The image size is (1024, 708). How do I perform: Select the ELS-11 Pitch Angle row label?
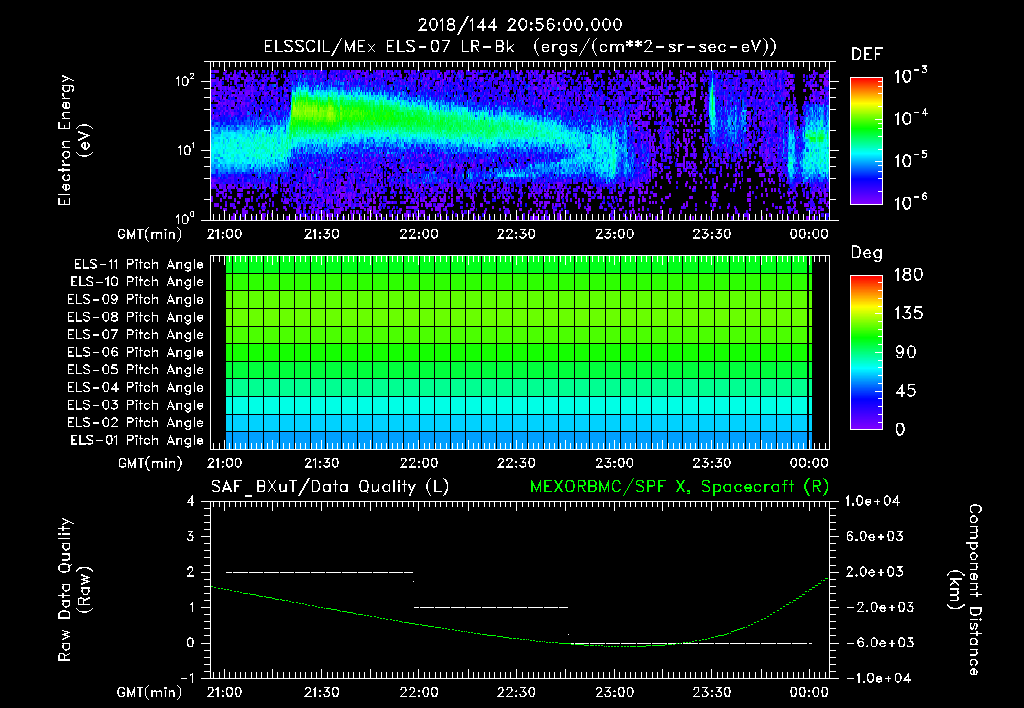coord(138,265)
